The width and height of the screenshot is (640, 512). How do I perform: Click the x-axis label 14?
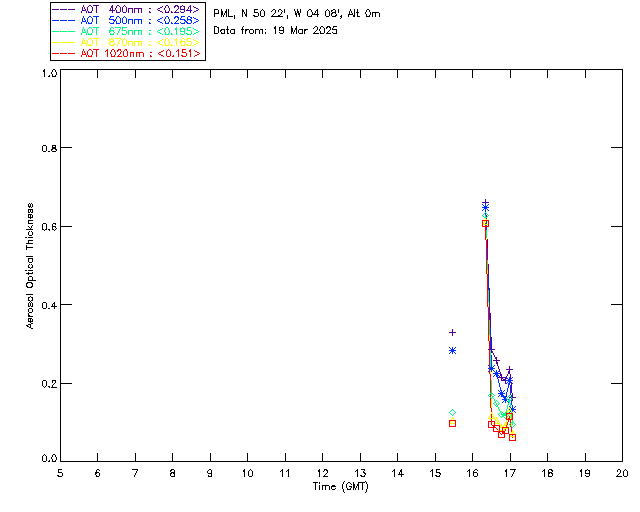click(398, 473)
